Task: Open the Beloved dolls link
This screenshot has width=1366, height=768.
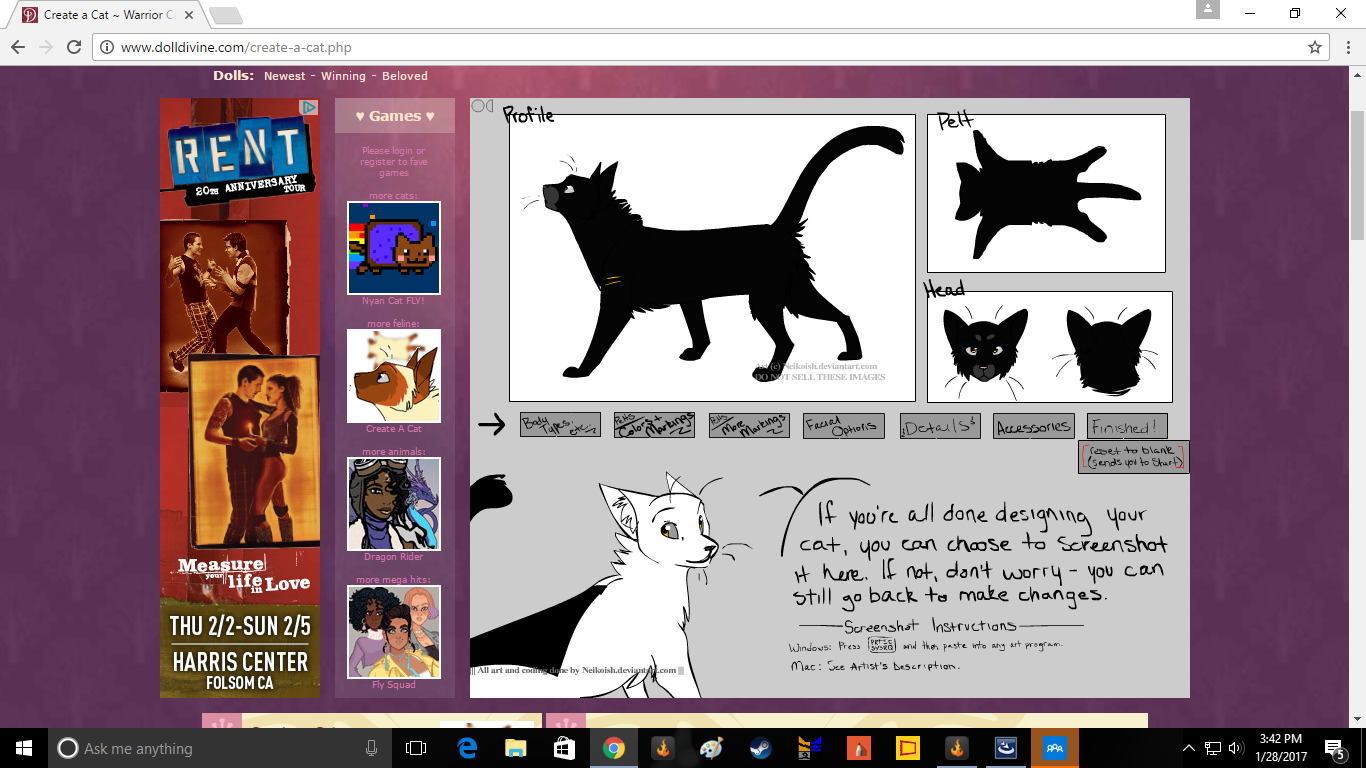Action: (404, 76)
